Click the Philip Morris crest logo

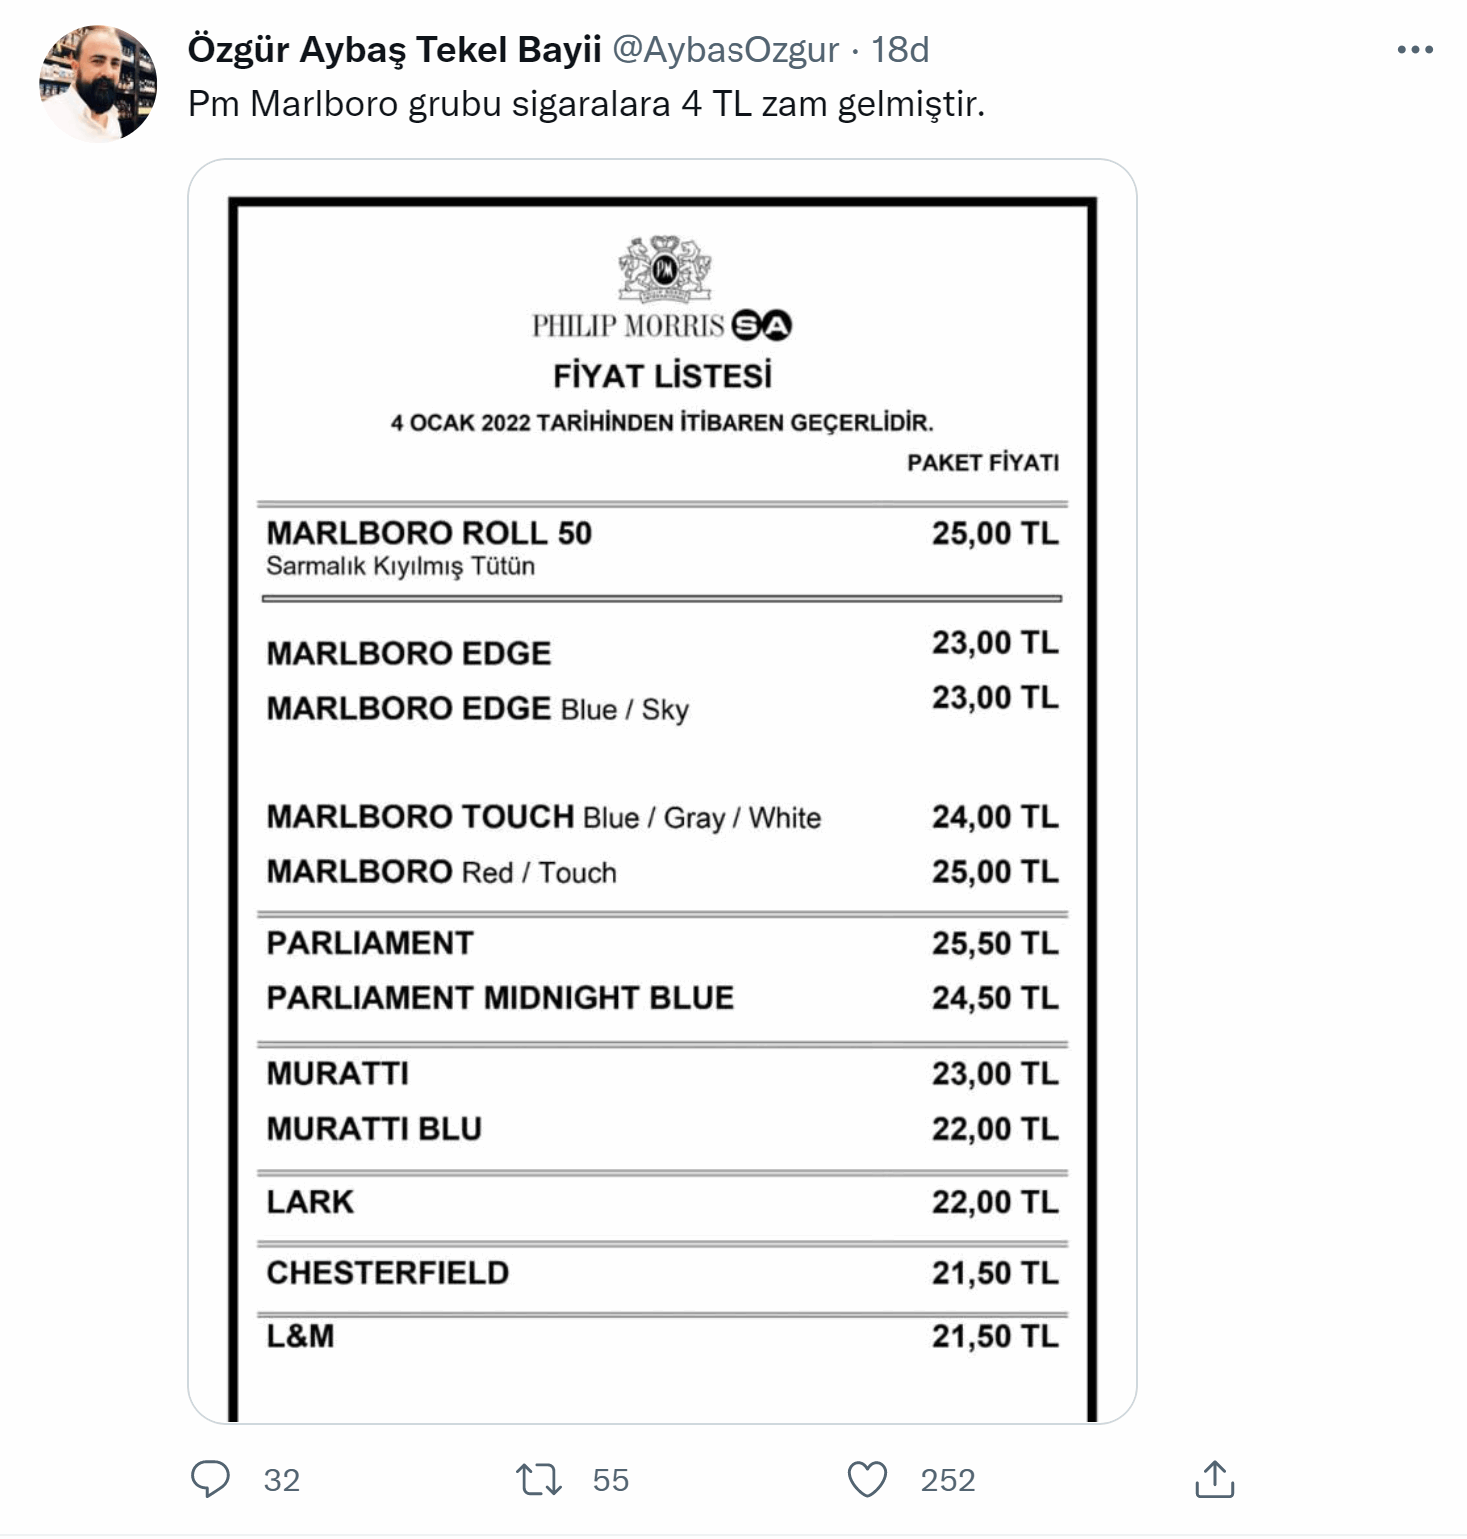pyautogui.click(x=665, y=268)
